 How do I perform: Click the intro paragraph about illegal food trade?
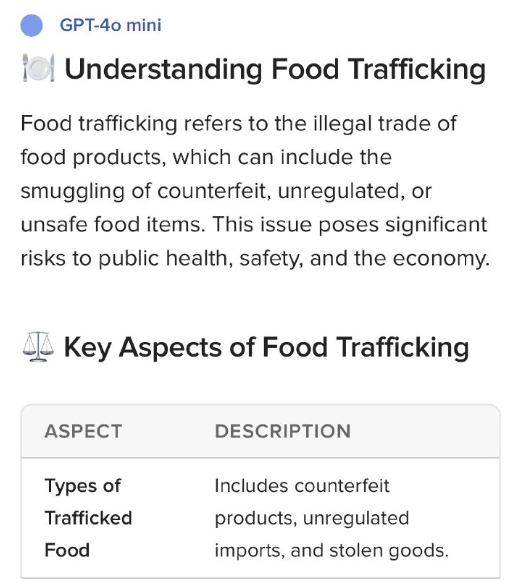[255, 191]
